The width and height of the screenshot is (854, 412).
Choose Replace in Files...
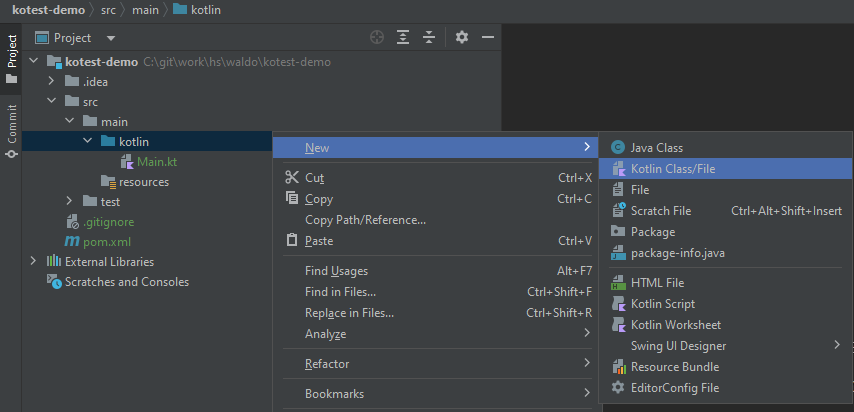[x=435, y=313]
